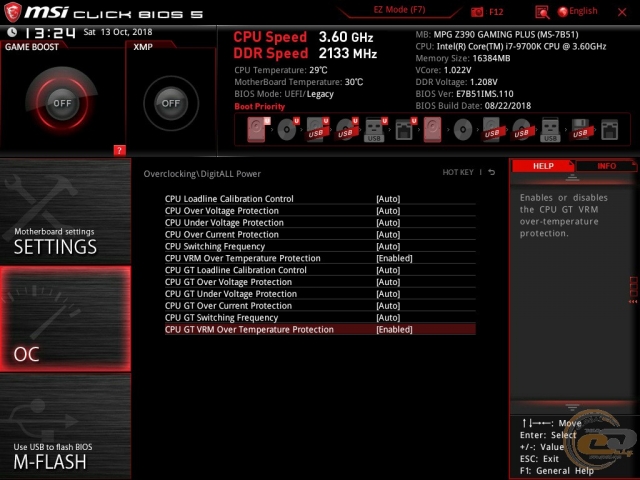The height and width of the screenshot is (480, 640).
Task: Close the BIOS with the red X
Action: [622, 12]
